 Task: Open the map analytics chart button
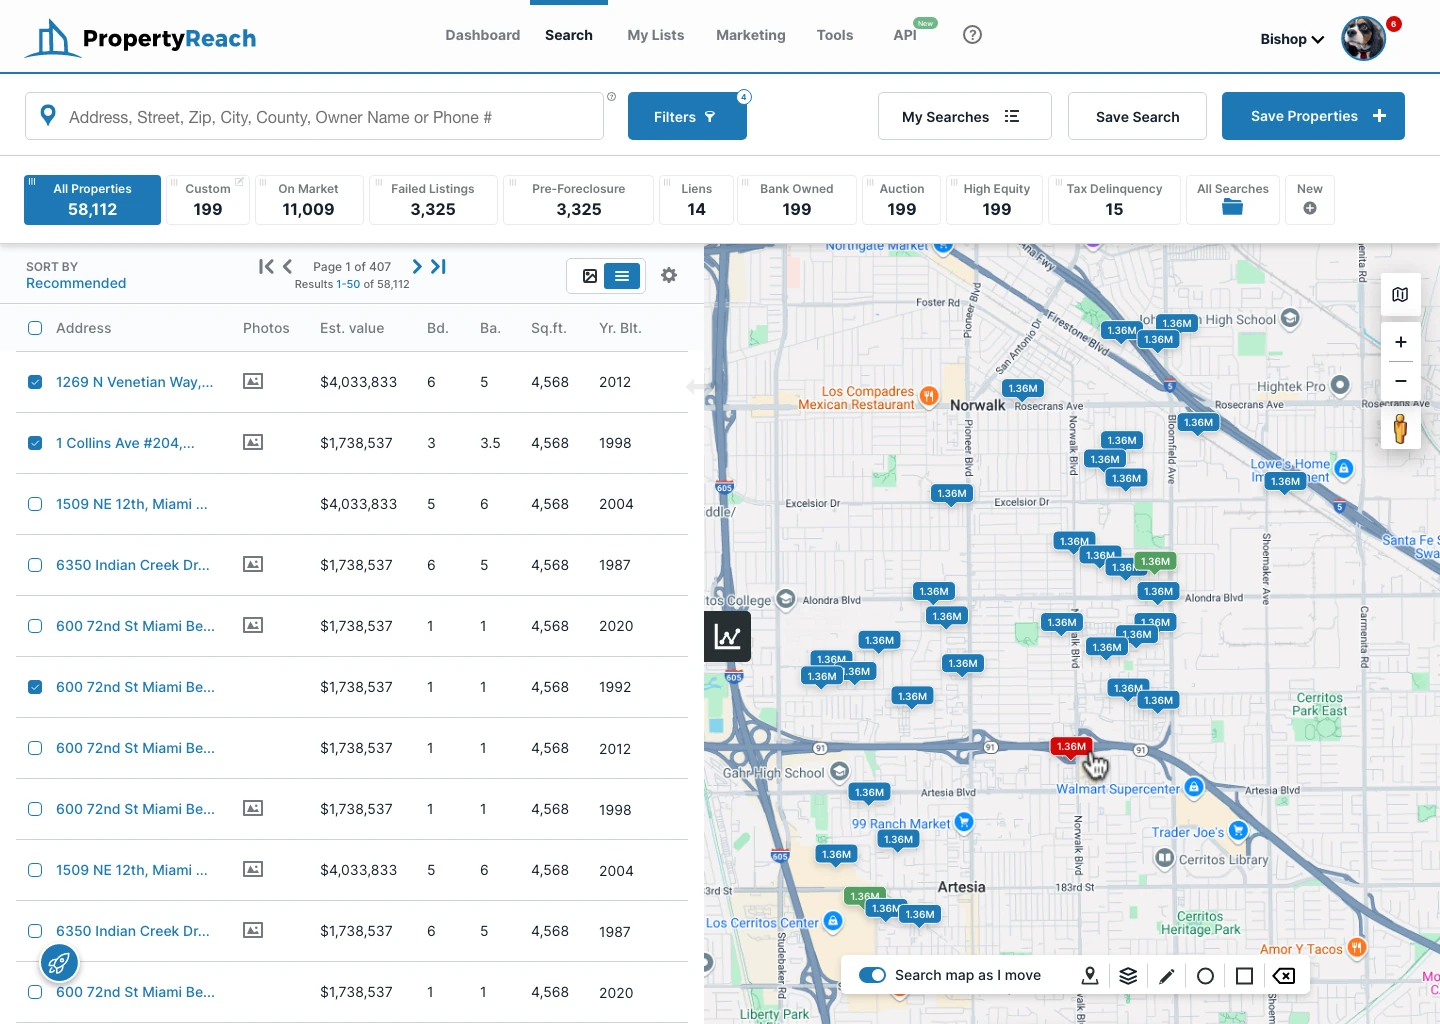[727, 637]
